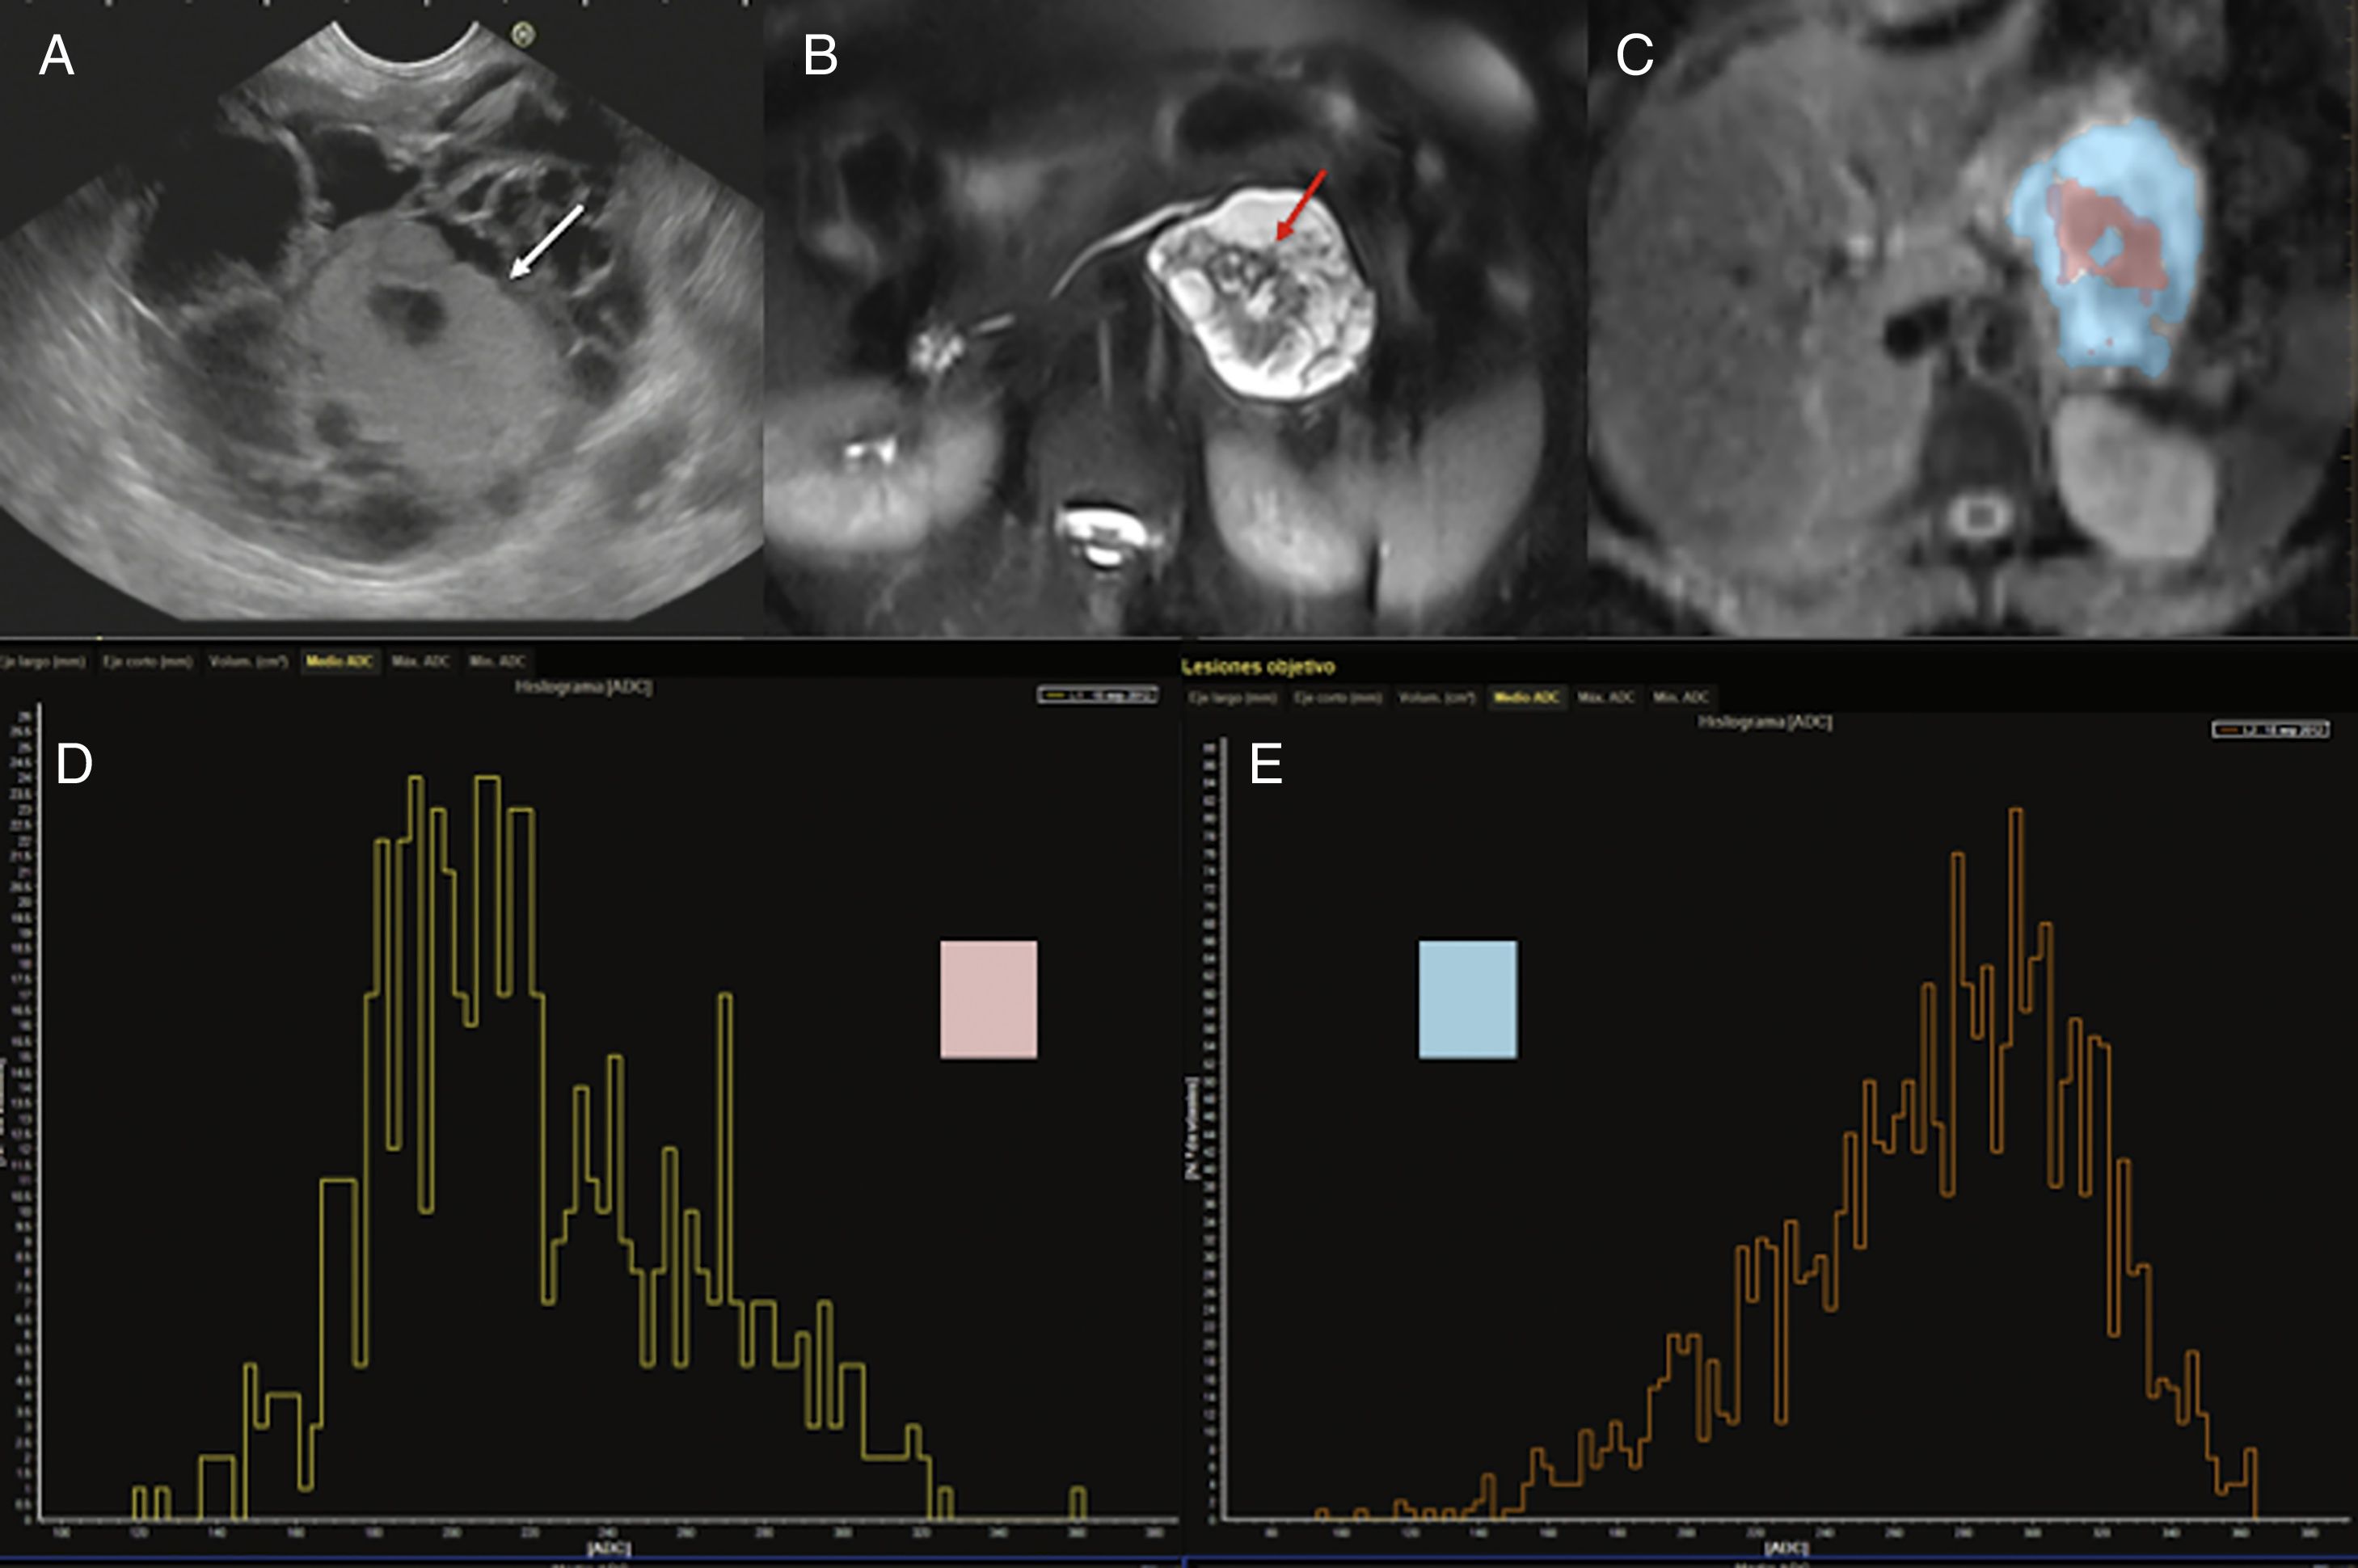Image resolution: width=2358 pixels, height=1568 pixels.
Task: Click the light blue color swatch in histogram E
Action: point(1467,999)
